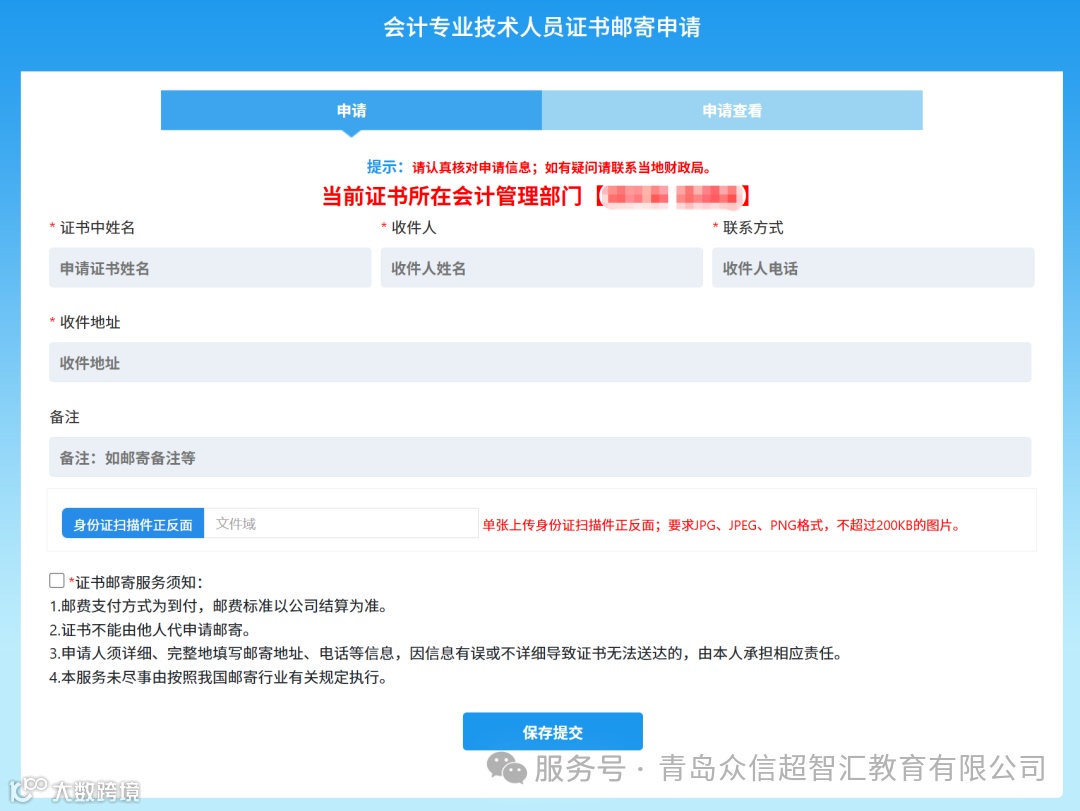
Task: Click the 文件域 file field
Action: point(340,522)
